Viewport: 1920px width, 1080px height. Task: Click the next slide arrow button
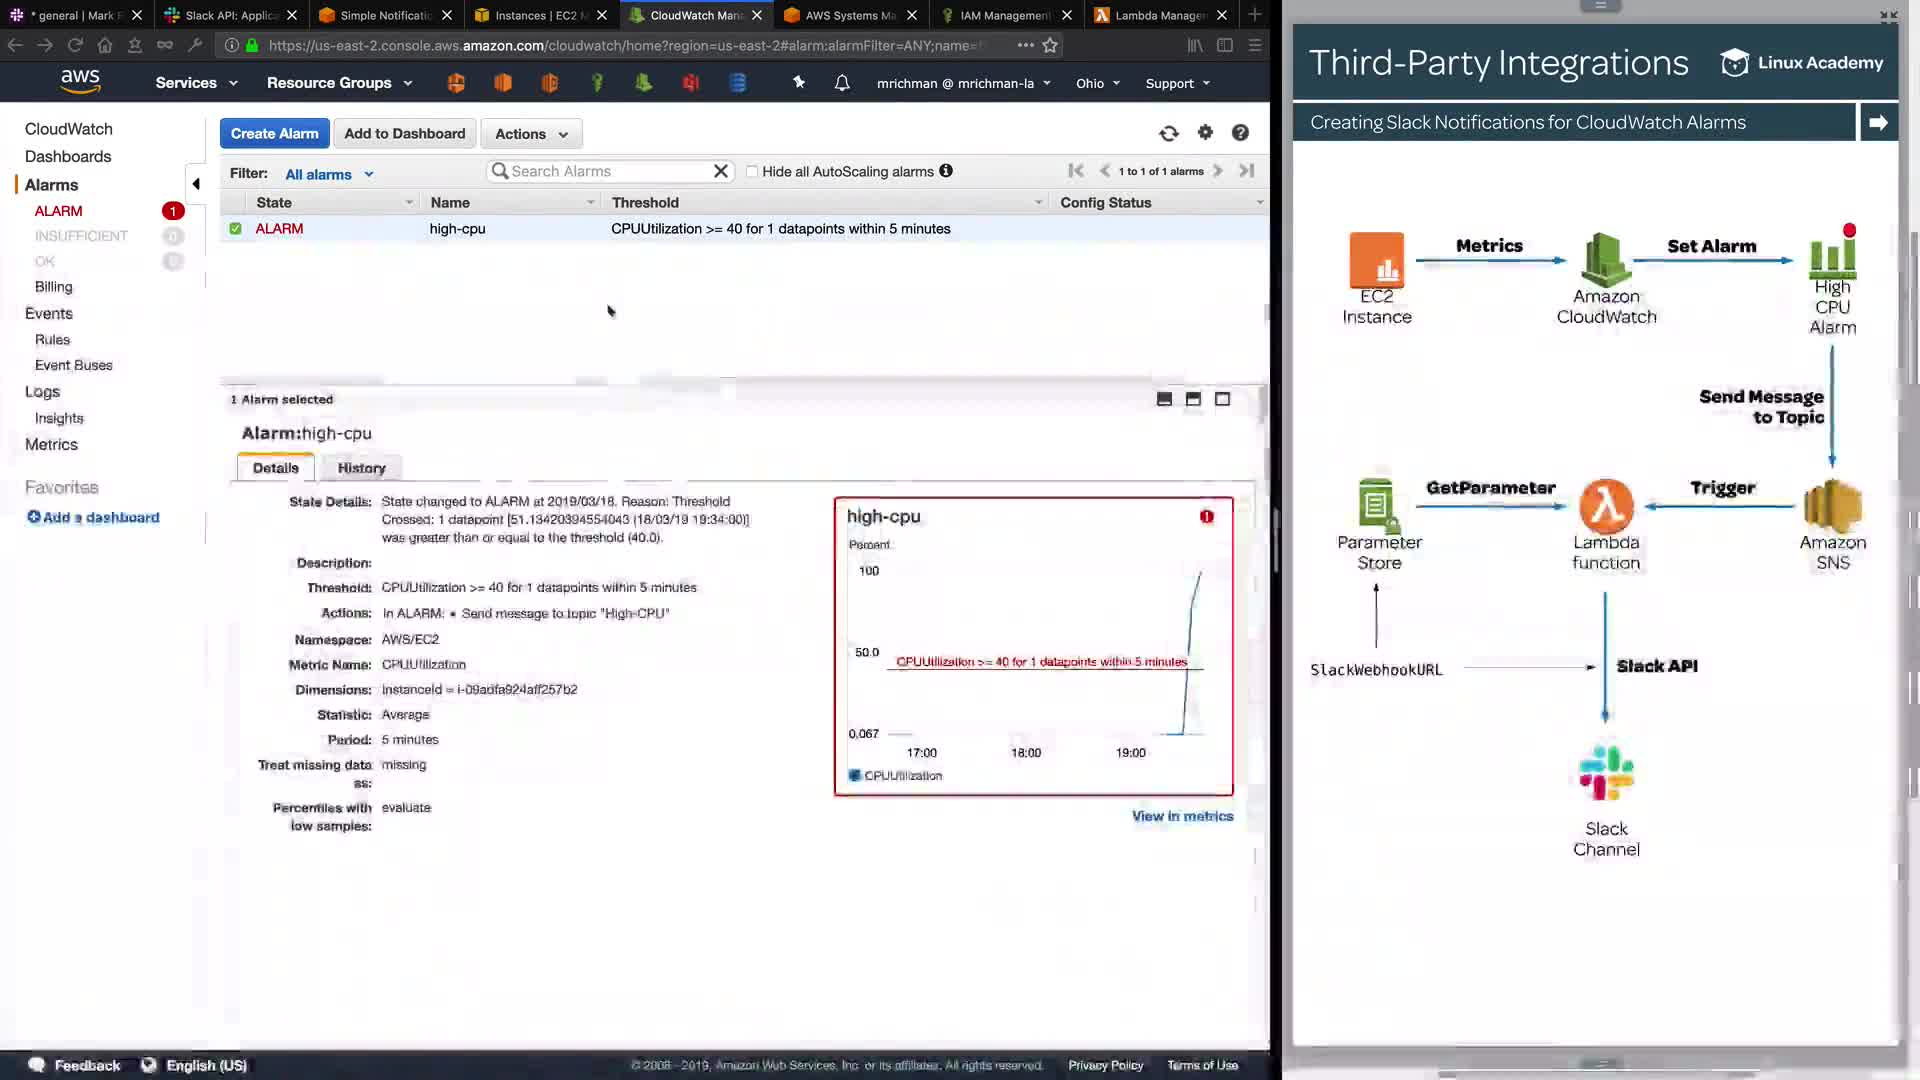coord(1878,122)
